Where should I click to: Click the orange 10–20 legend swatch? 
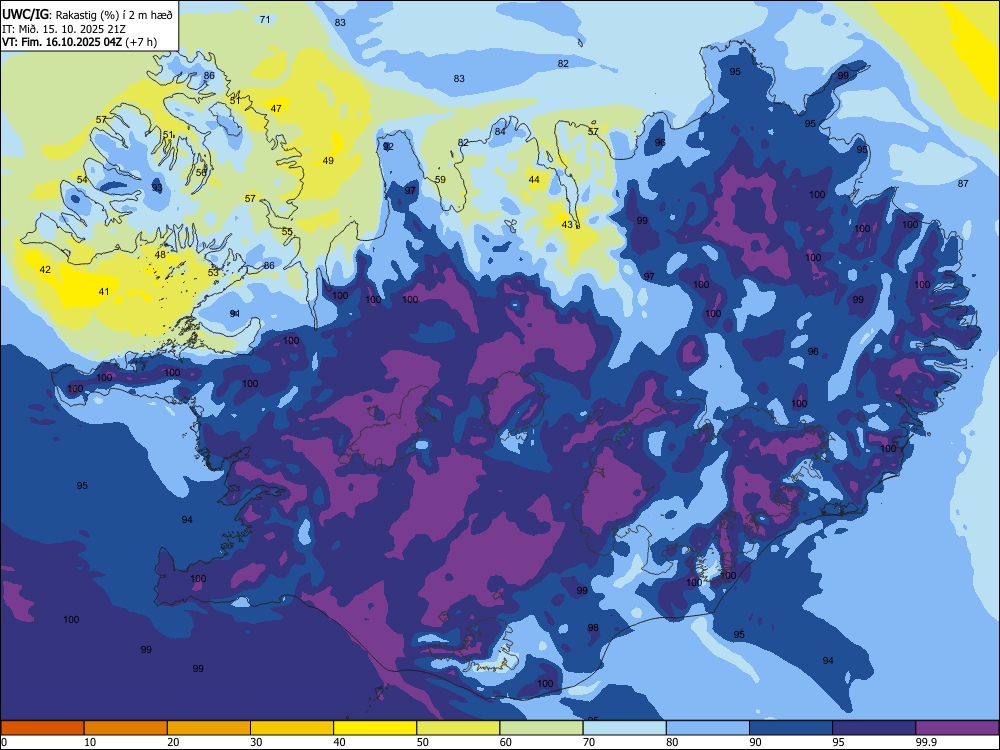tap(126, 728)
